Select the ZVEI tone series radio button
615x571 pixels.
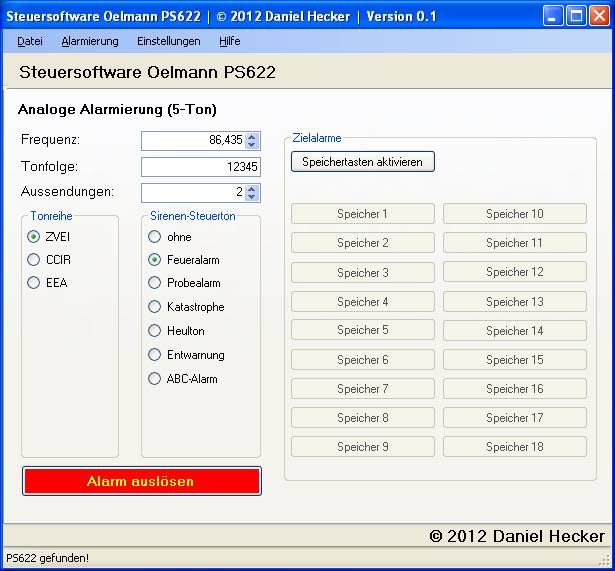(x=34, y=237)
